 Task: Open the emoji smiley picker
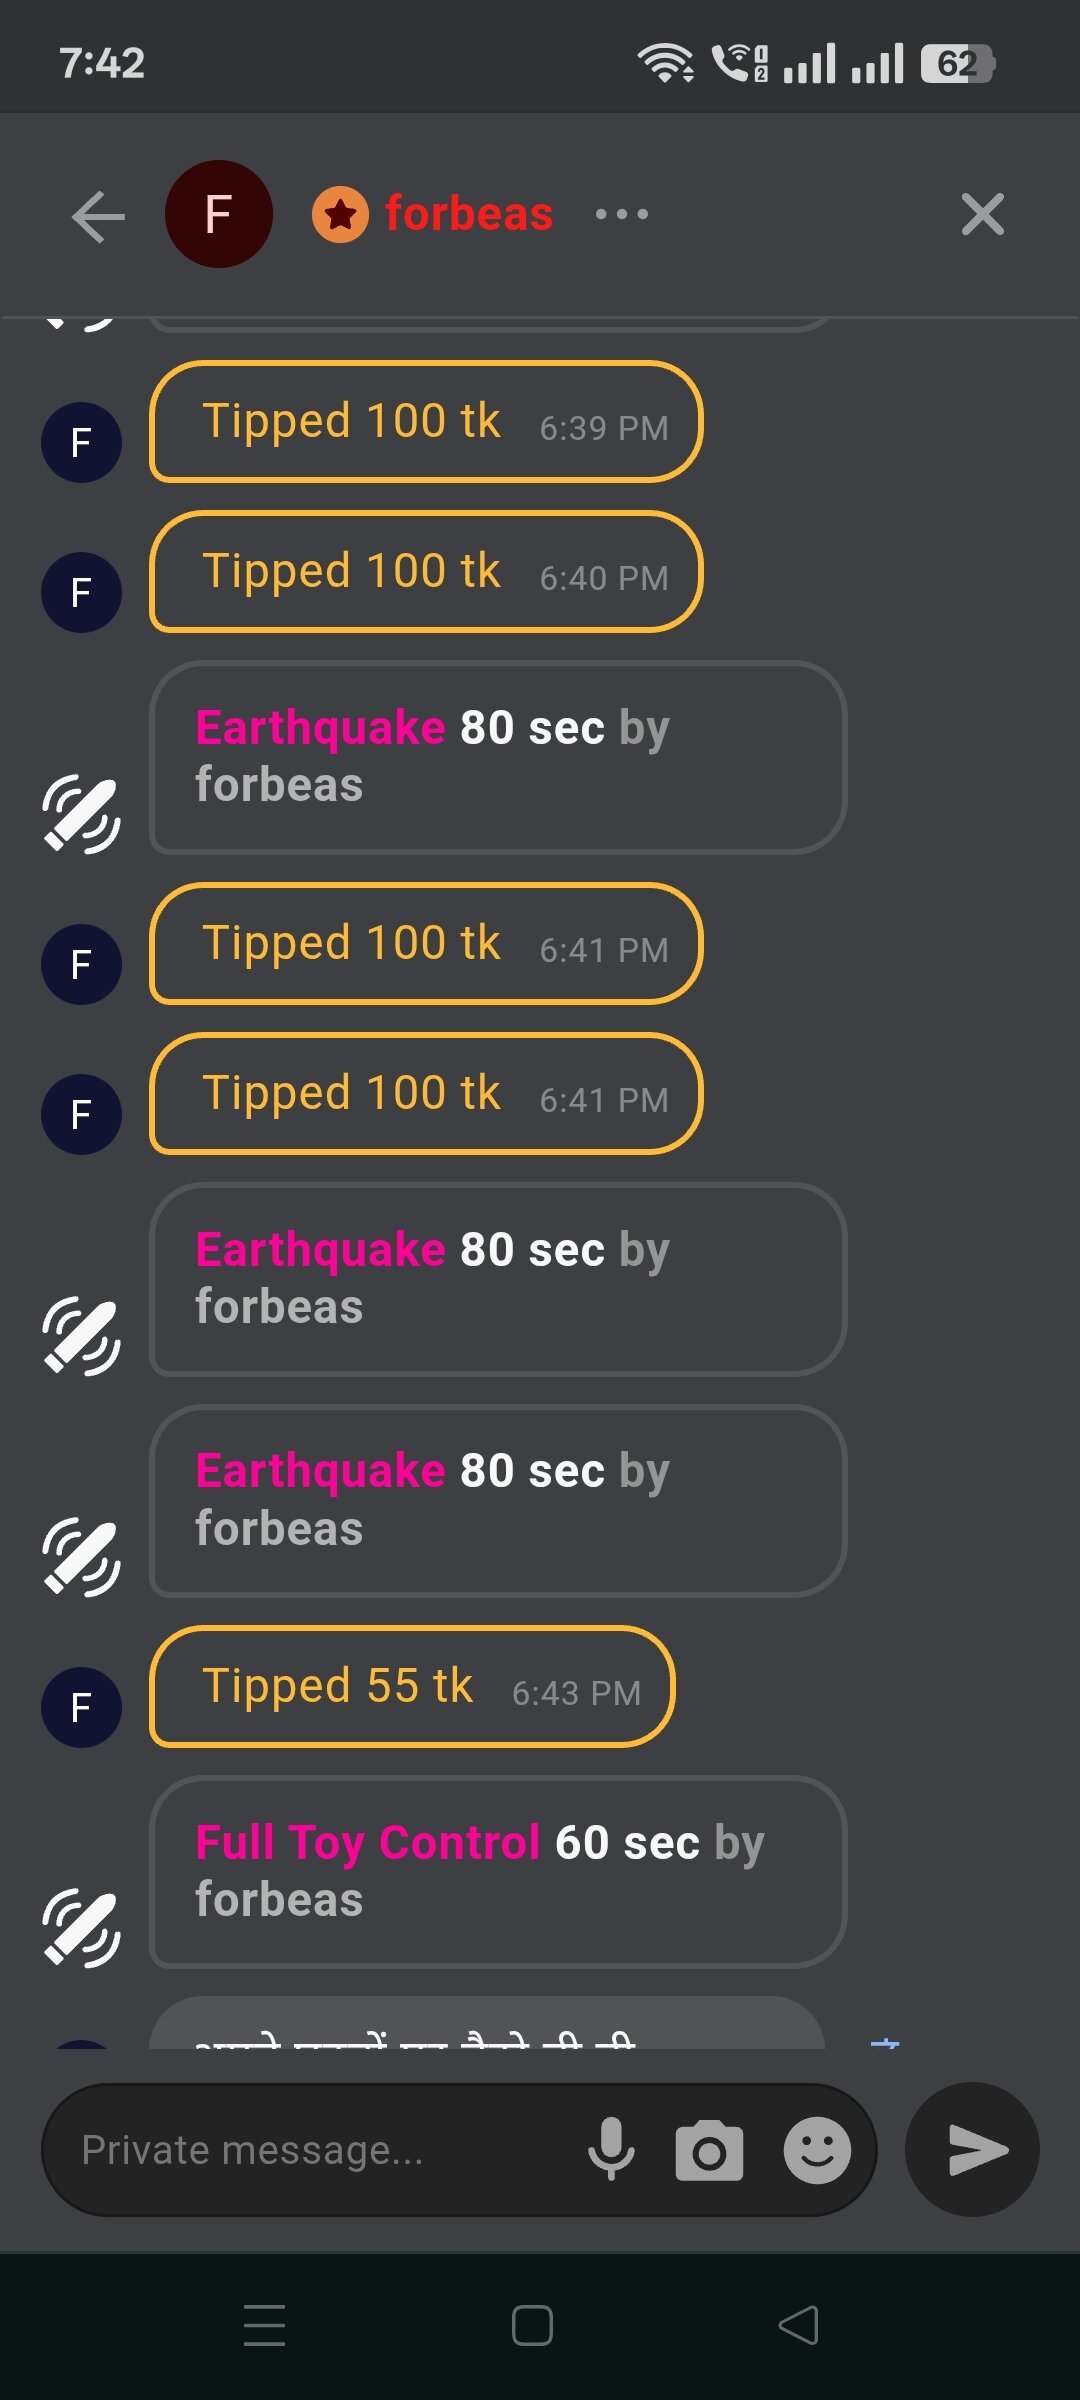point(817,2150)
